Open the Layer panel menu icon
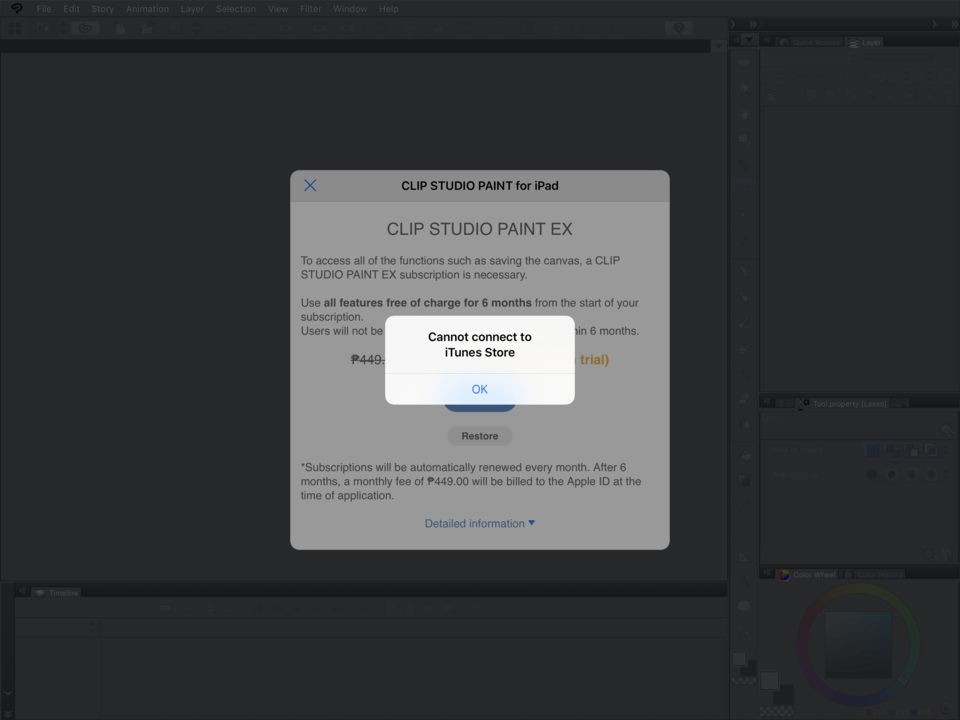 pos(767,40)
